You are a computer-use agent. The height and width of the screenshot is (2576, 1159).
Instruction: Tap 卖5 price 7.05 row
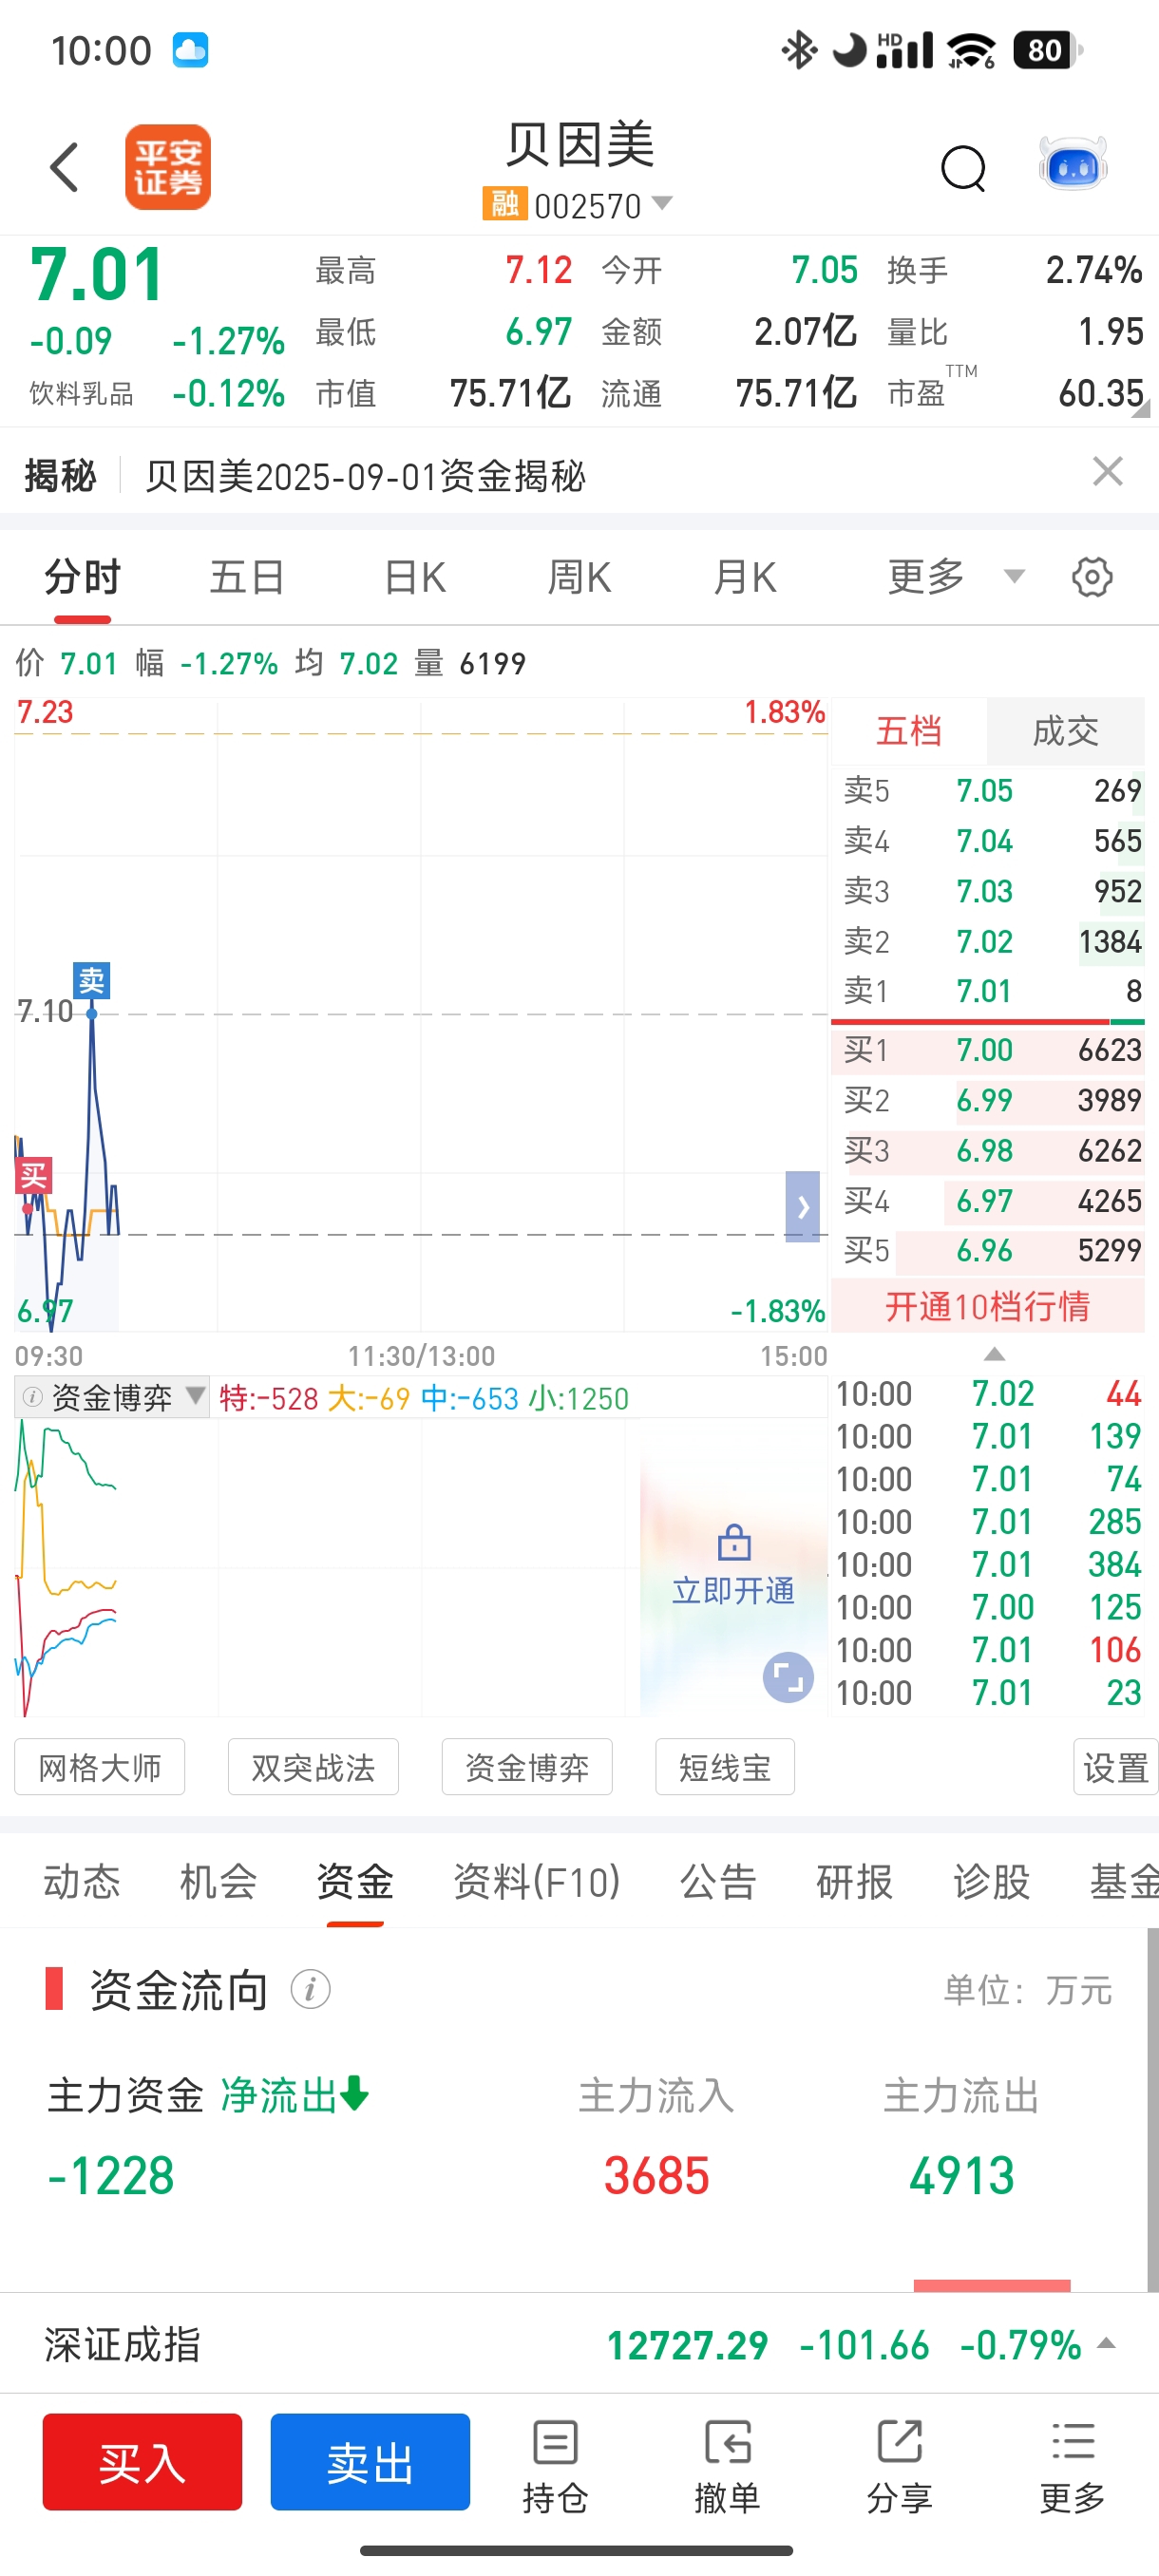point(988,791)
